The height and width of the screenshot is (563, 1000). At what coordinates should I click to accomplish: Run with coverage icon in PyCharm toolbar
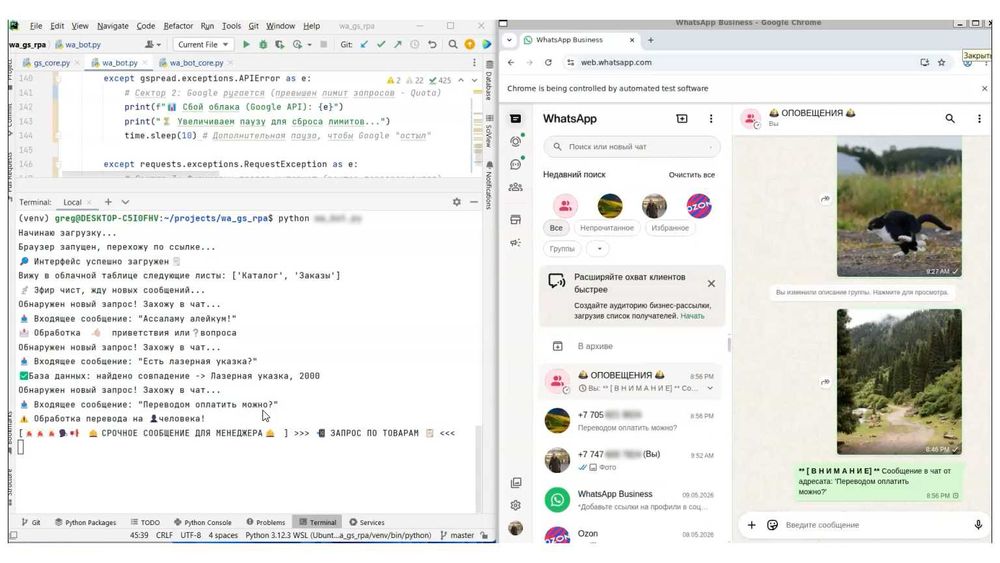coord(279,45)
